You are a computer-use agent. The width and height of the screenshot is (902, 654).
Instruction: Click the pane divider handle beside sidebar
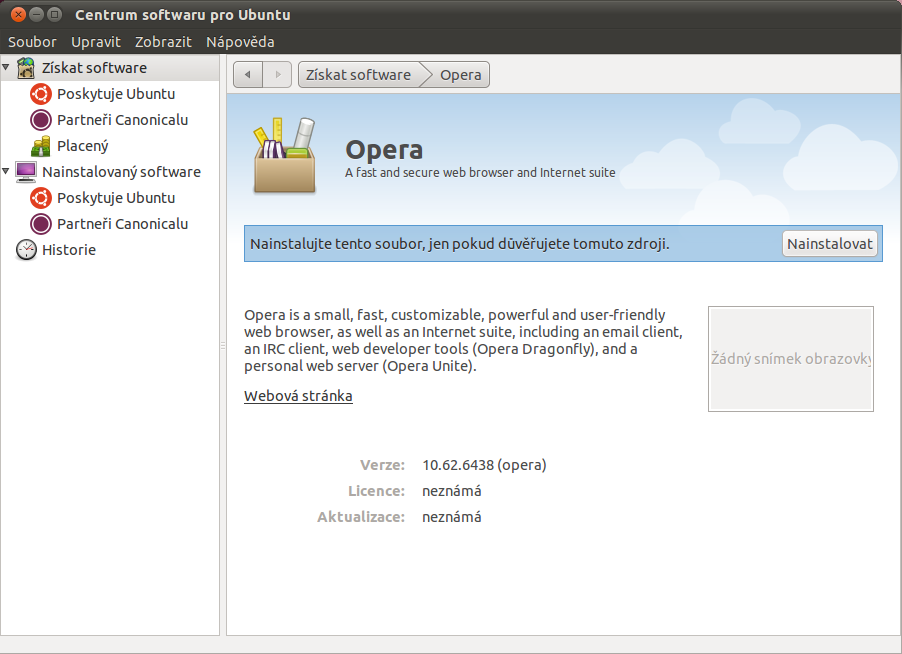[223, 346]
